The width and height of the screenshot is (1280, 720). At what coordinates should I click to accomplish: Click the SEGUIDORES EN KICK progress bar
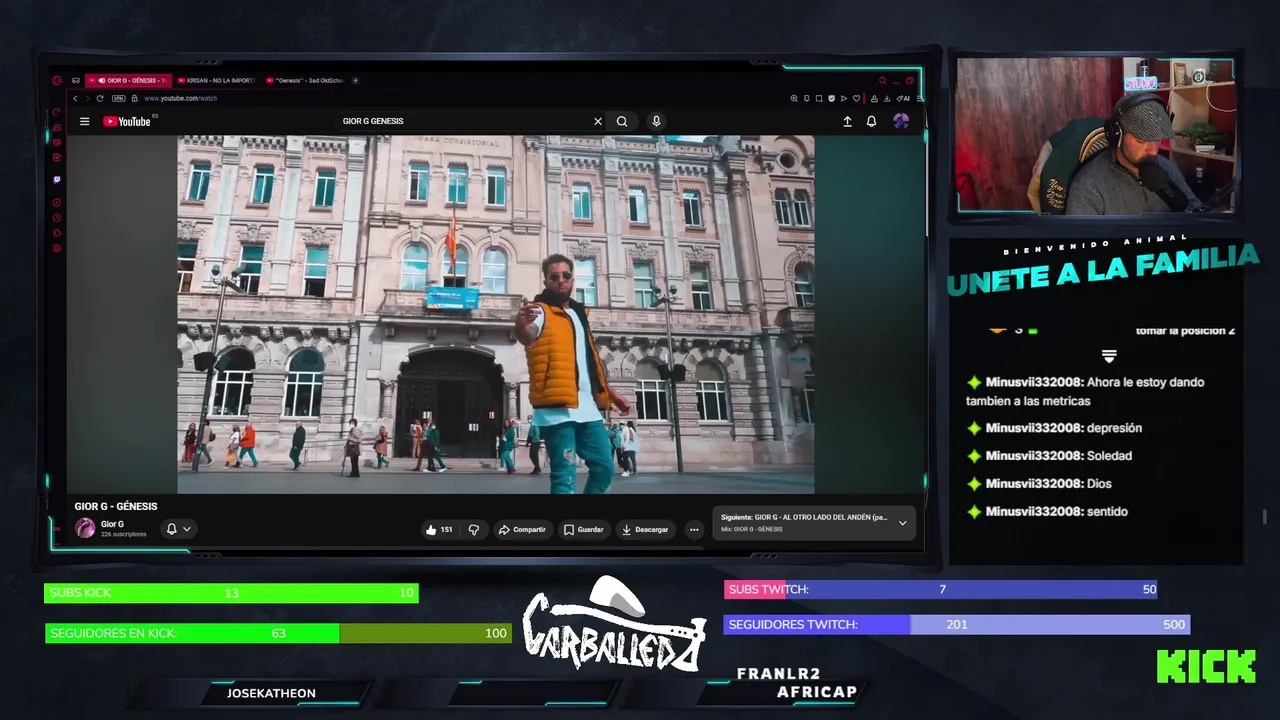point(278,633)
